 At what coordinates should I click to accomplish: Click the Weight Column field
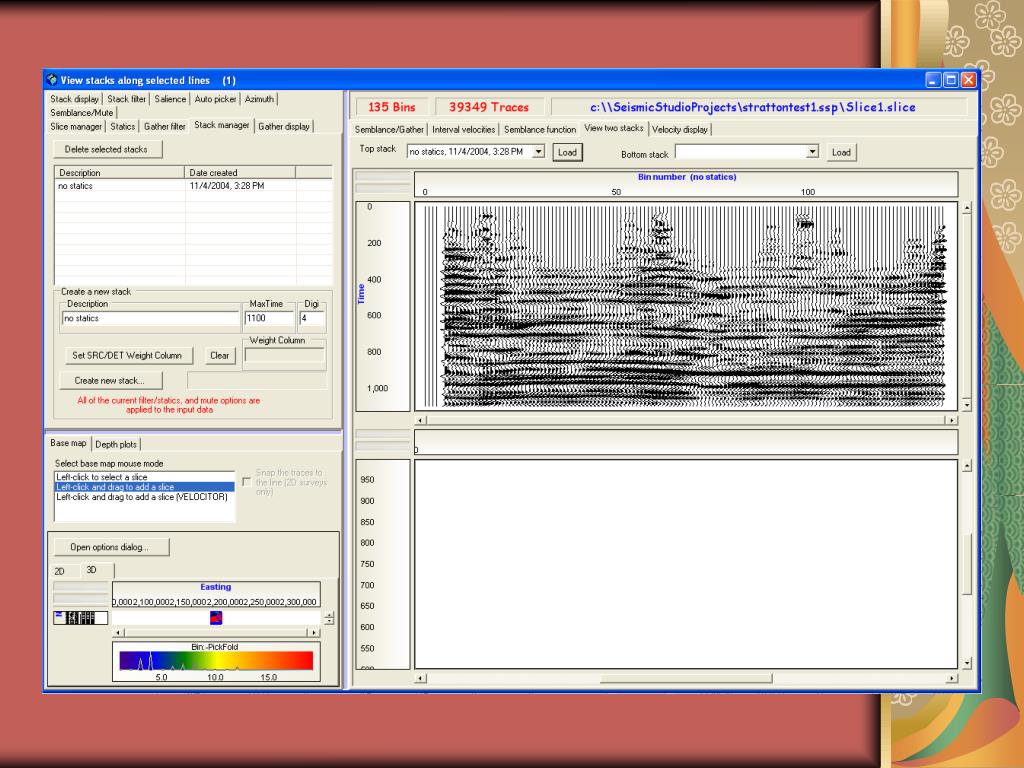coord(284,355)
